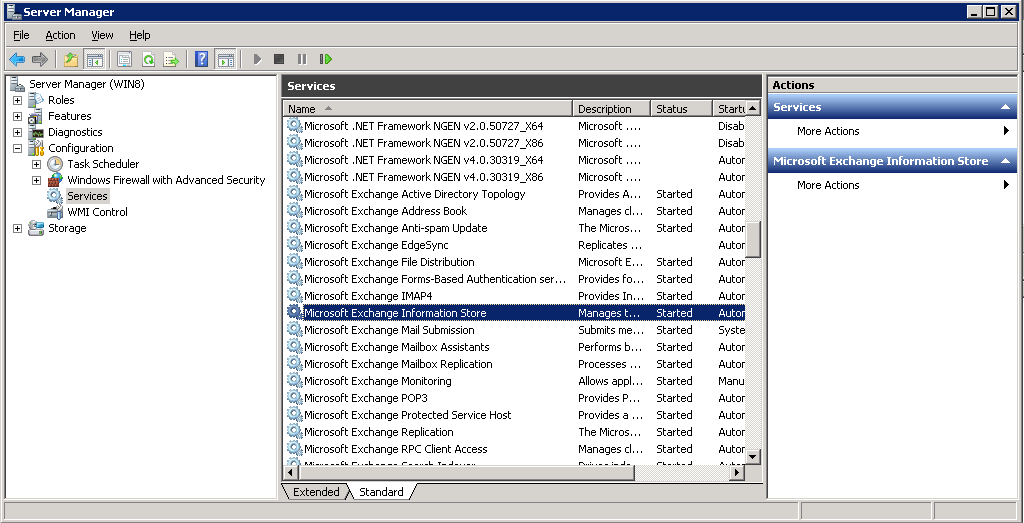Screen dimensions: 1024x523
Task: Click the Pause Service button
Action: [x=302, y=59]
